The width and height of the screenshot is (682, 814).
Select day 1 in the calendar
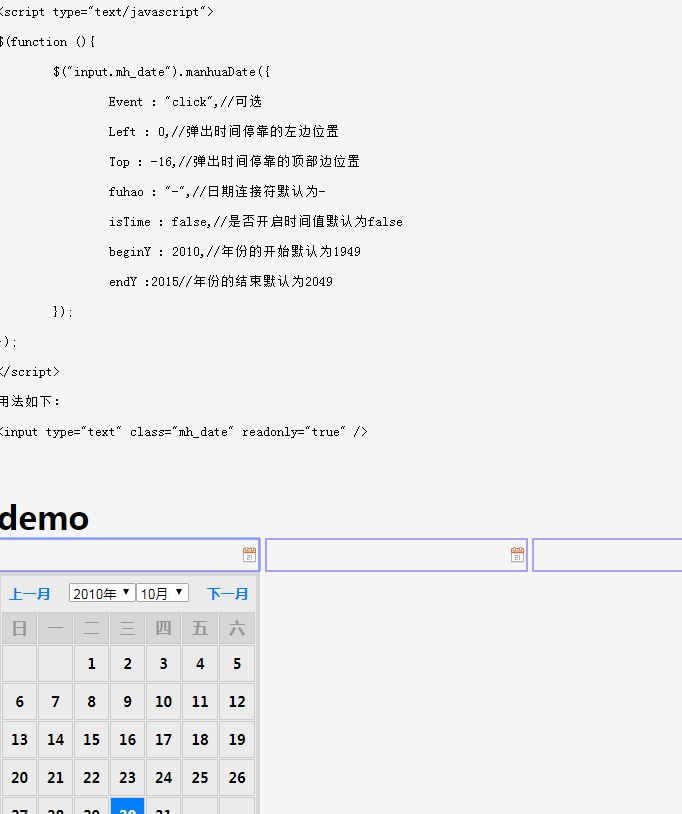pos(91,663)
